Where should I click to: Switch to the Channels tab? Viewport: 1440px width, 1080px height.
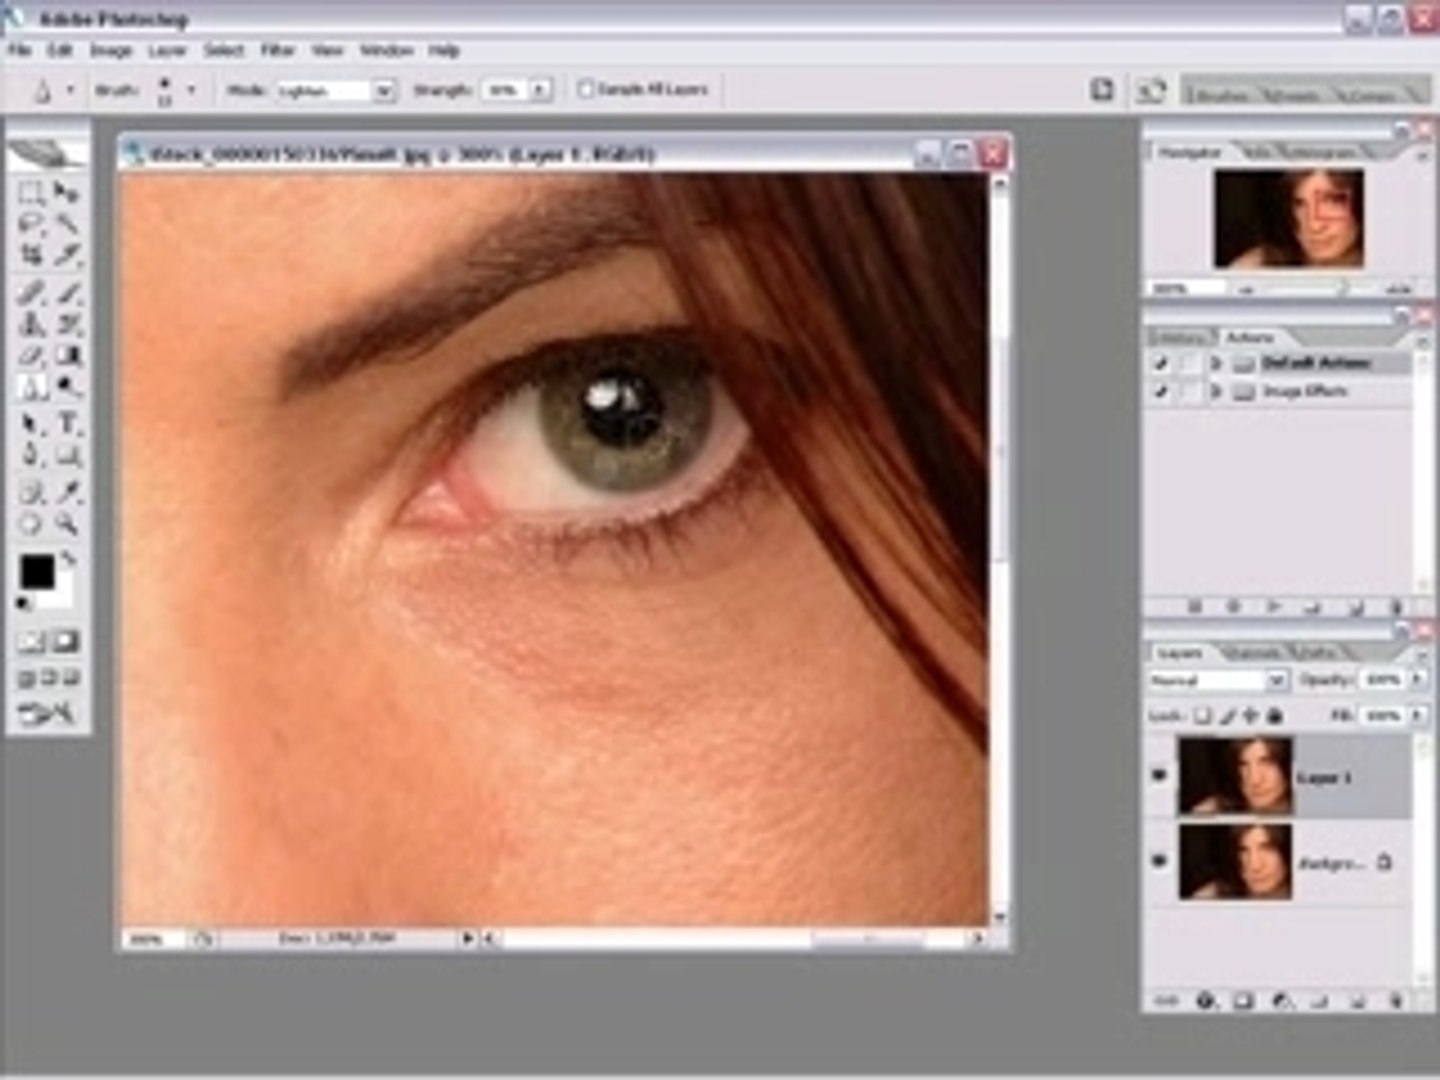1254,653
